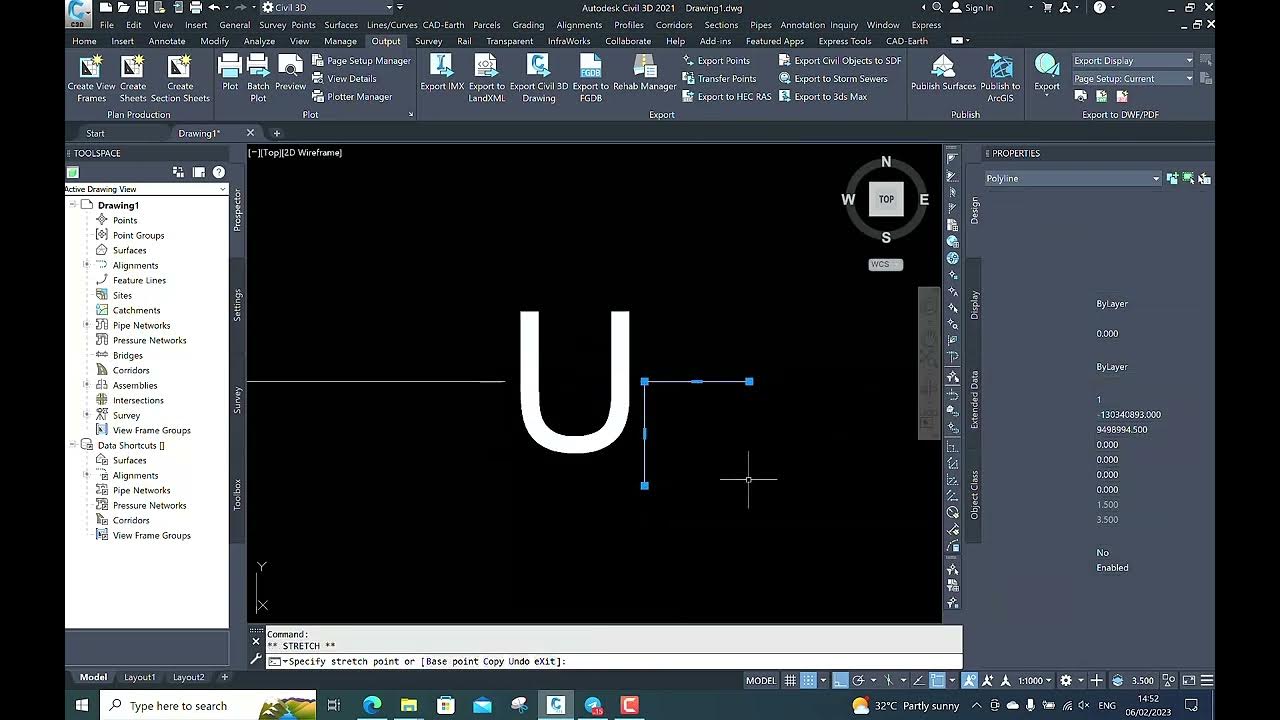
Task: Click Export to HEC RAS button
Action: (x=727, y=97)
